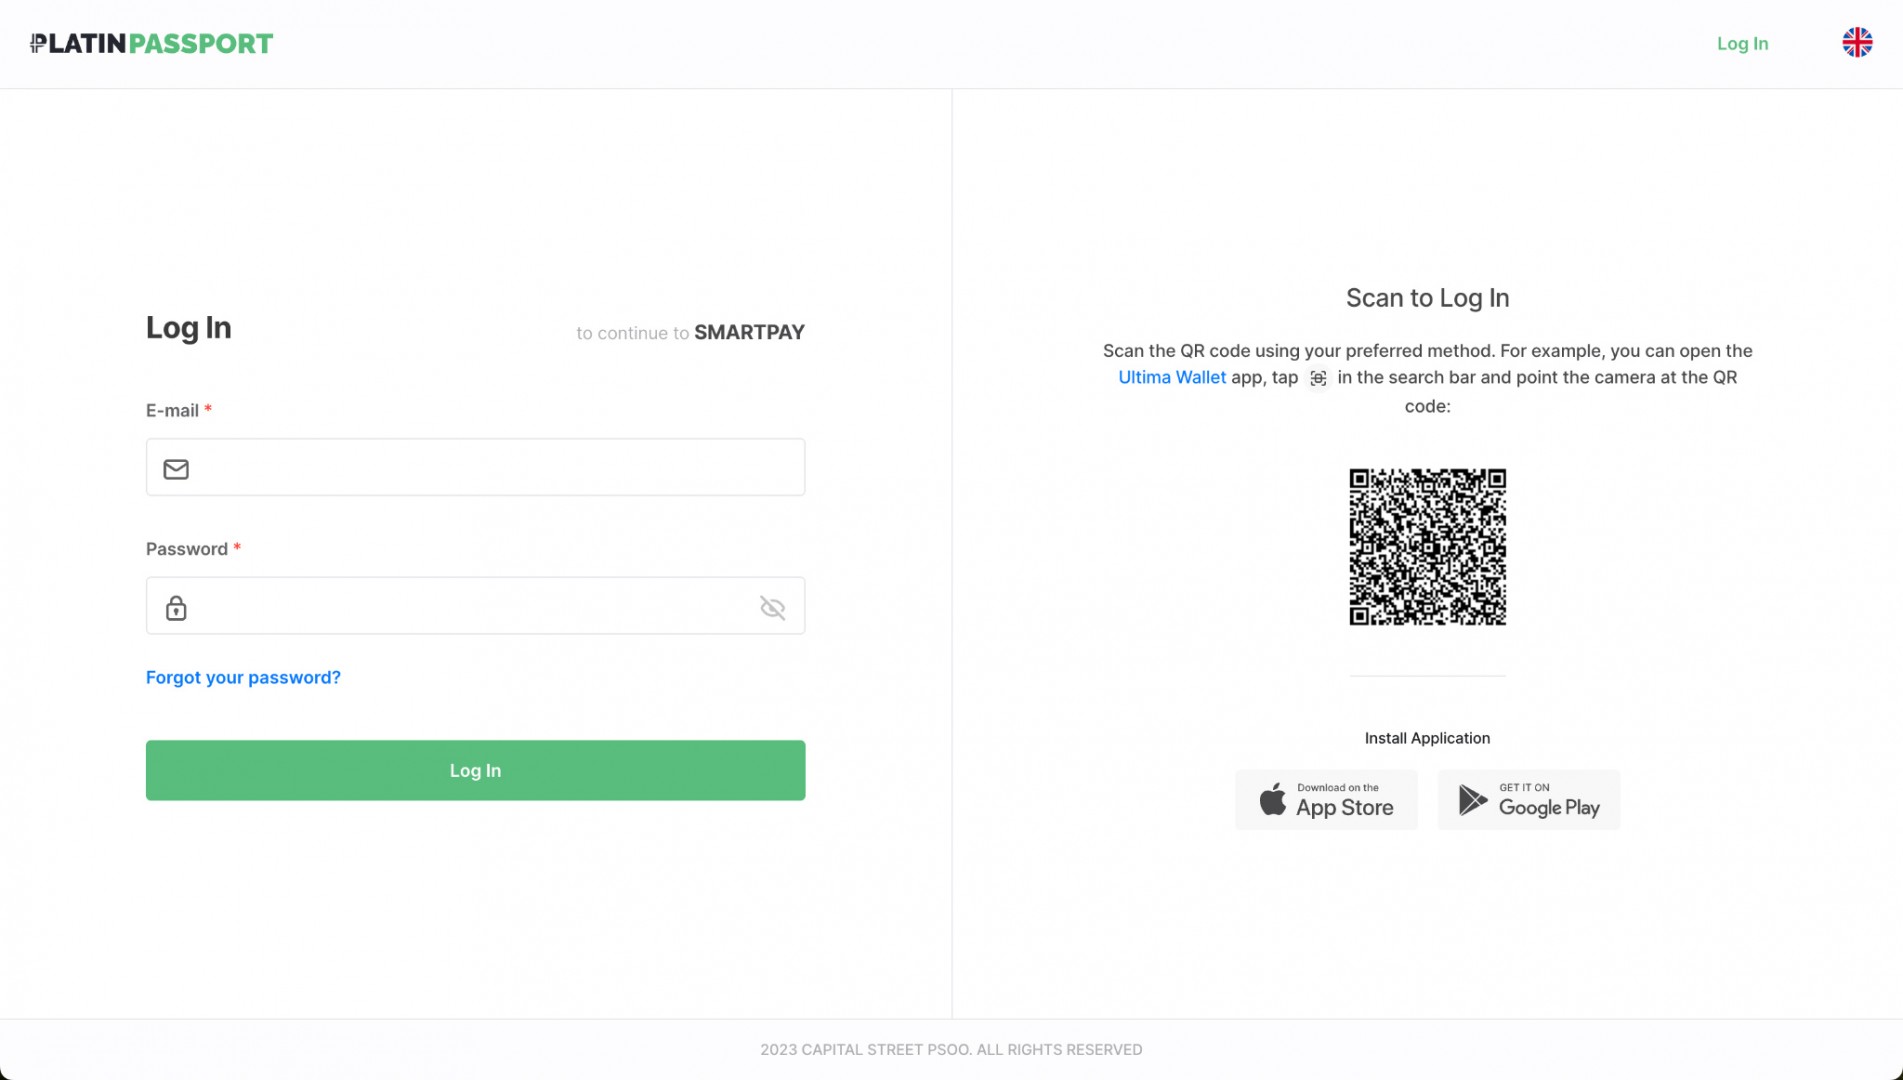Open the Forgot your password link
The width and height of the screenshot is (1903, 1080).
(243, 677)
